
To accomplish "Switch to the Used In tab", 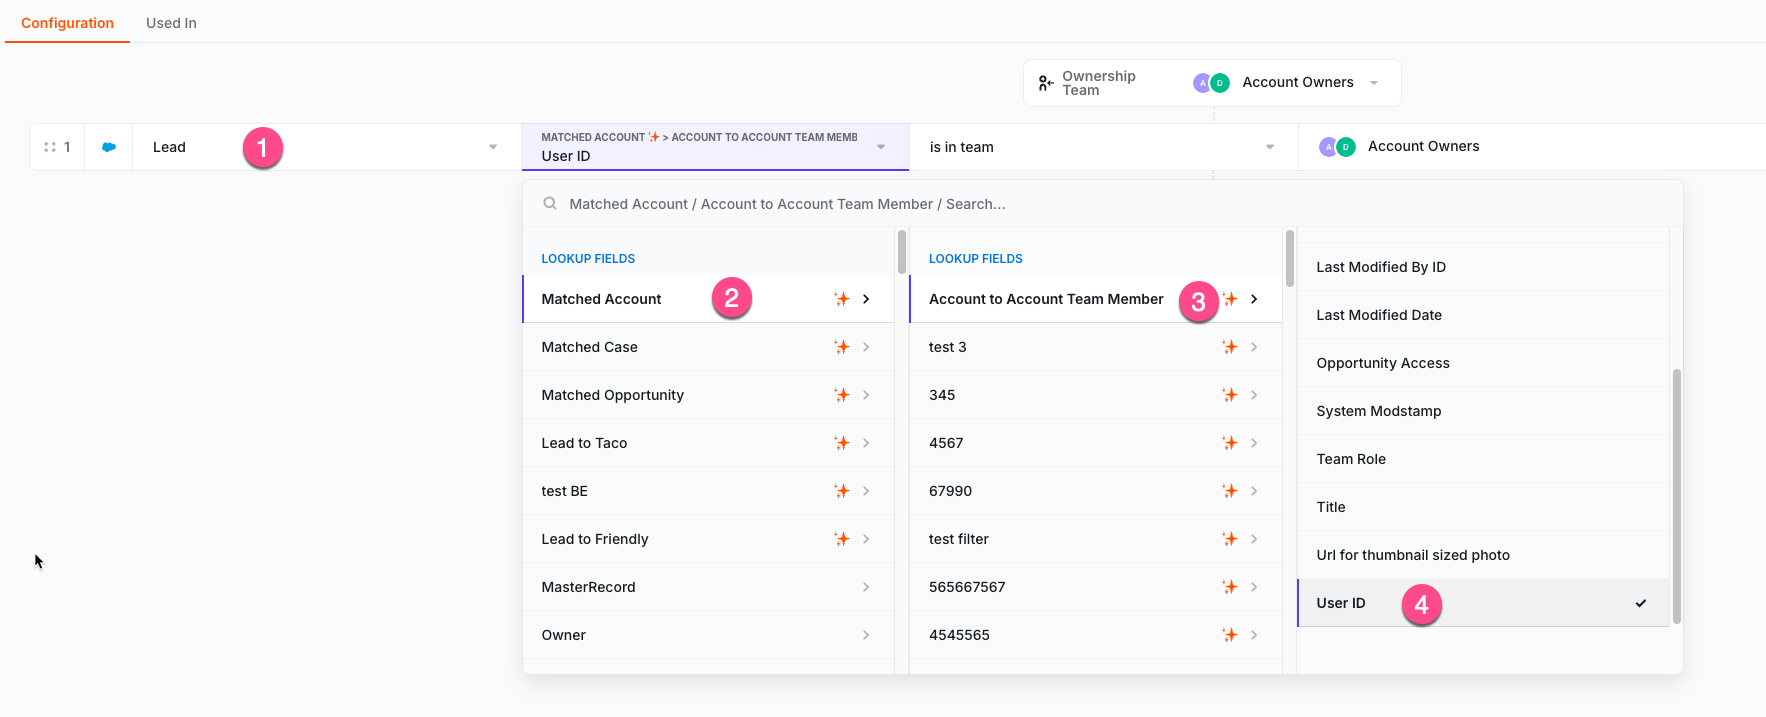I will pyautogui.click(x=171, y=23).
